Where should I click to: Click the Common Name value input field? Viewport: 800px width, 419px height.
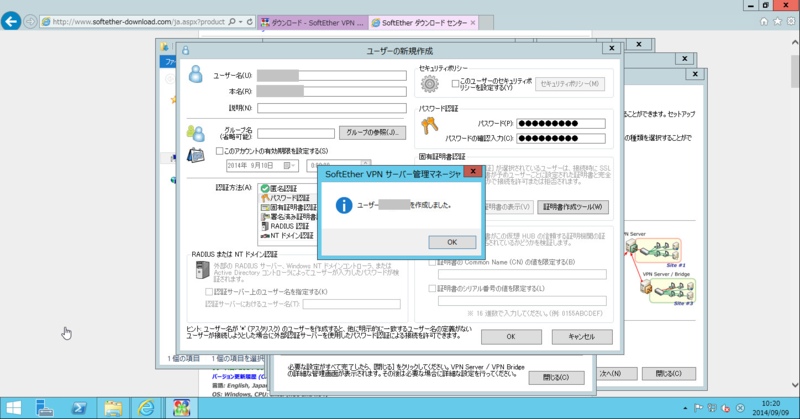click(x=522, y=274)
